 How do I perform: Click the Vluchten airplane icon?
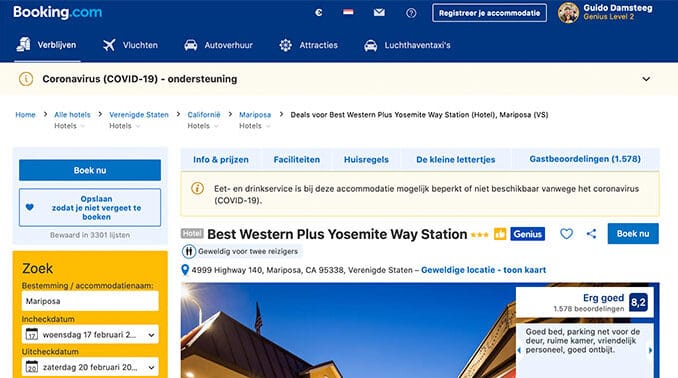[109, 45]
